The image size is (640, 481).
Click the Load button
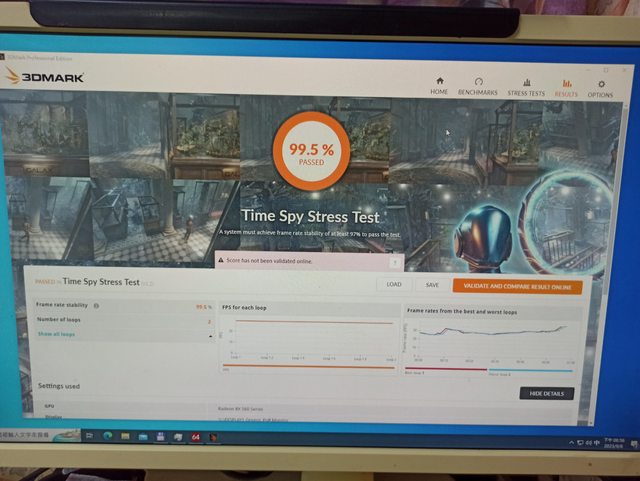coord(394,285)
